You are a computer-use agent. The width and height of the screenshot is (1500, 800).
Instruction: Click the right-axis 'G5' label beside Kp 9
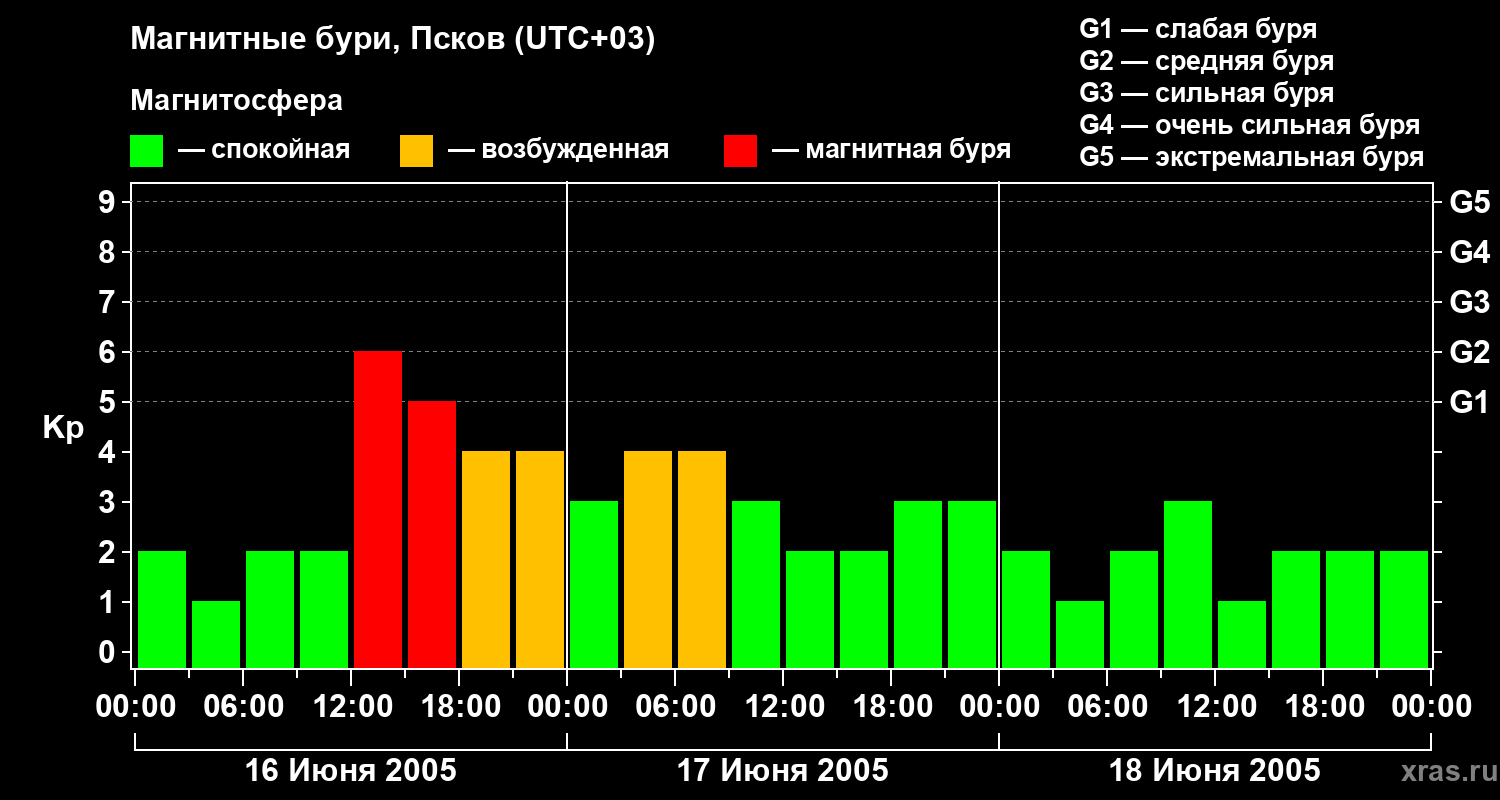1470,203
